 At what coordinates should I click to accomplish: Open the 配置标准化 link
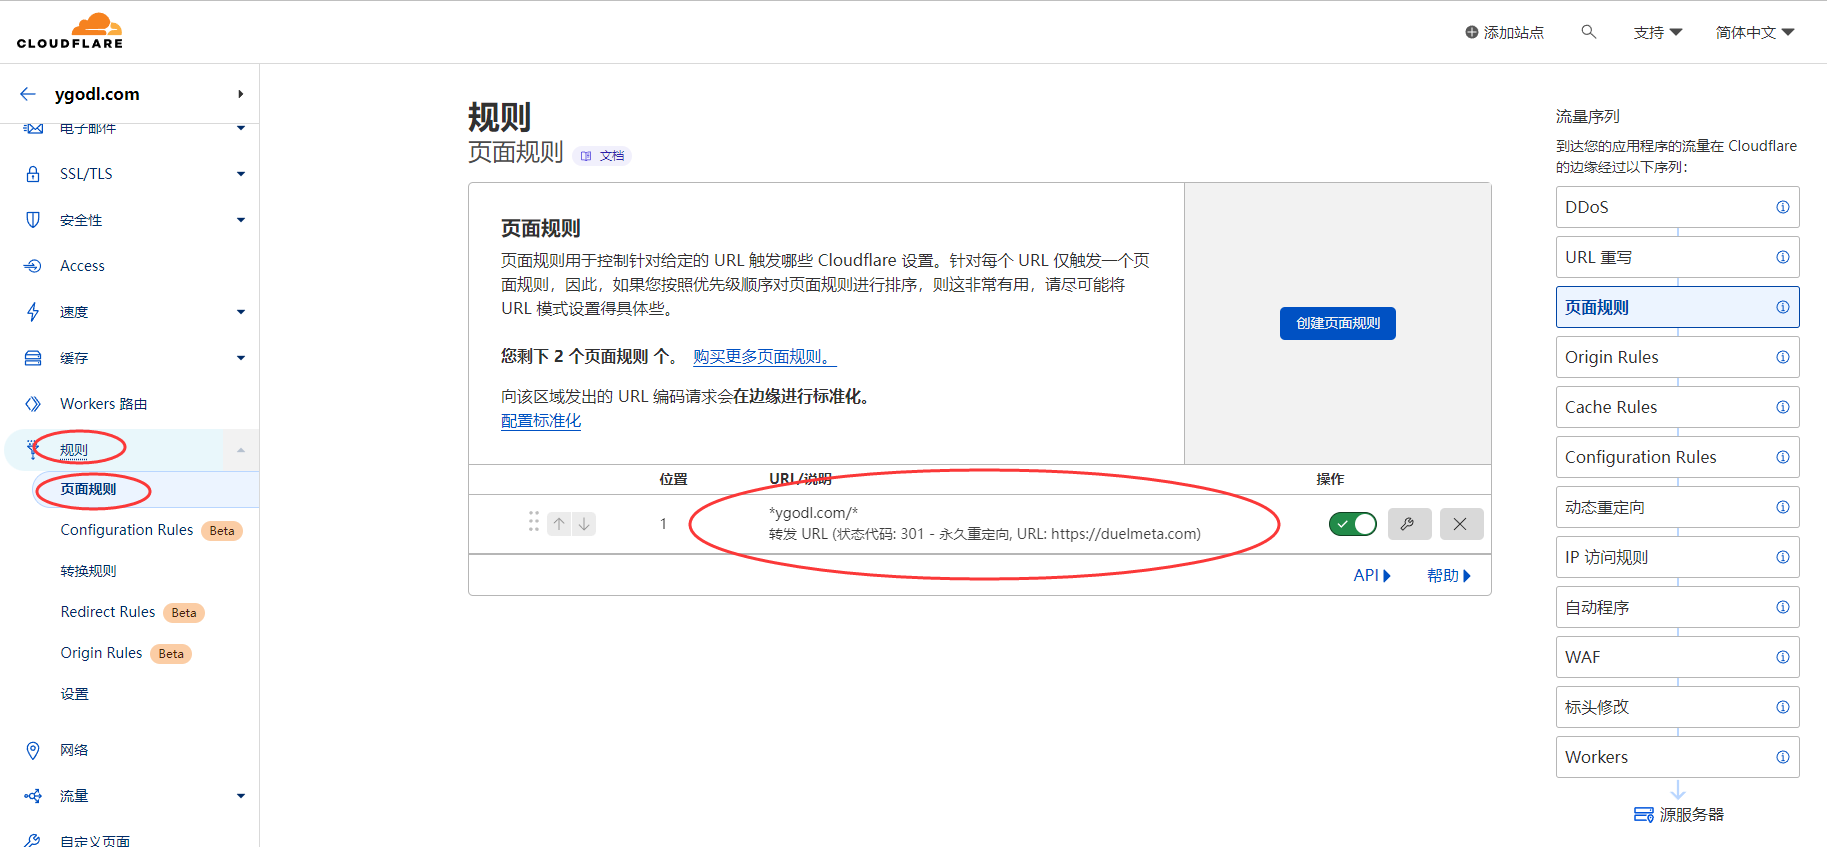541,421
